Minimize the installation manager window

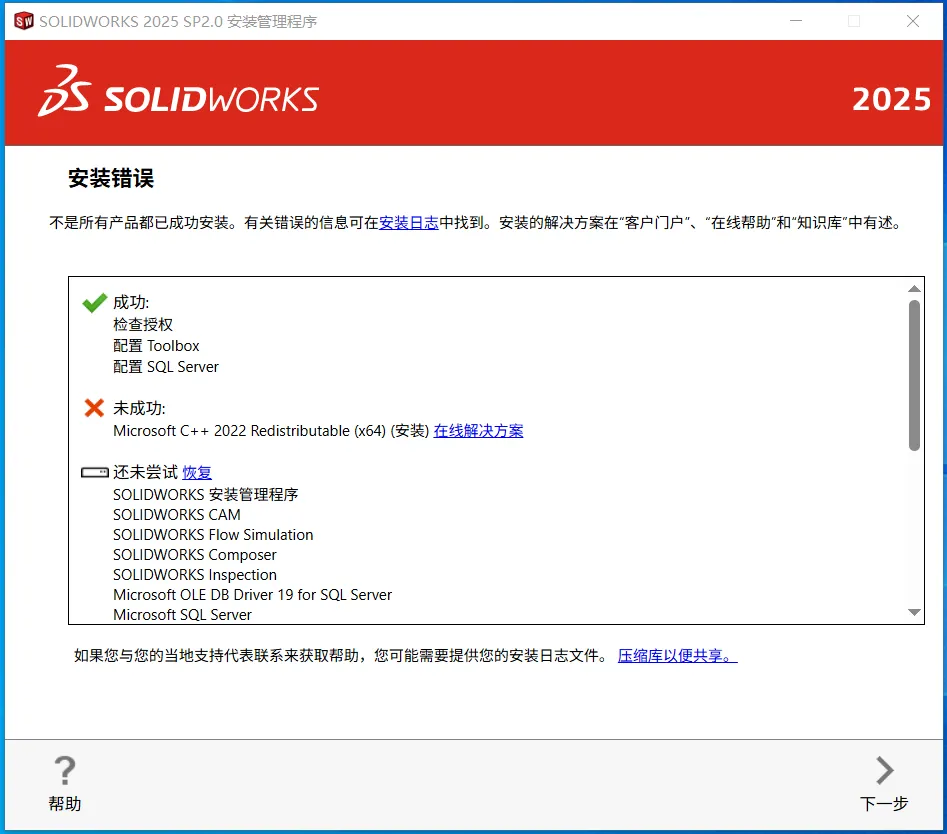796,21
